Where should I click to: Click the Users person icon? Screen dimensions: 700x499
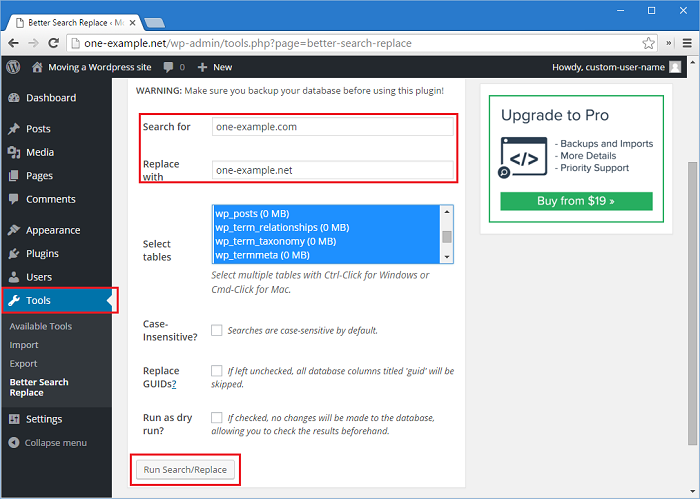[14, 277]
